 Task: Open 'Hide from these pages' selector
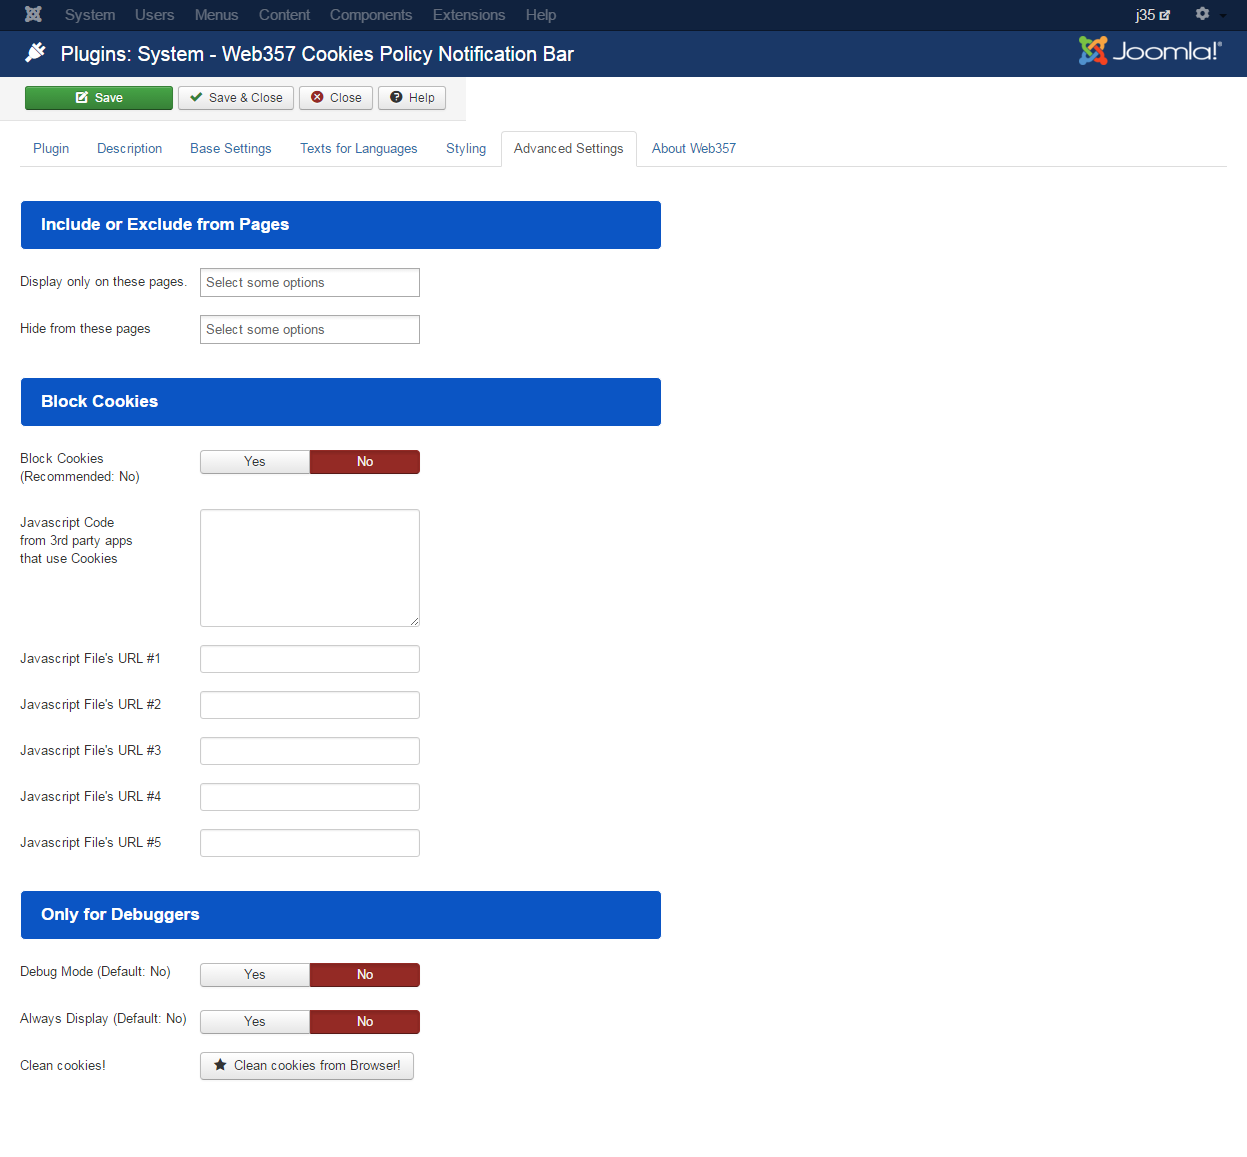[x=310, y=329]
